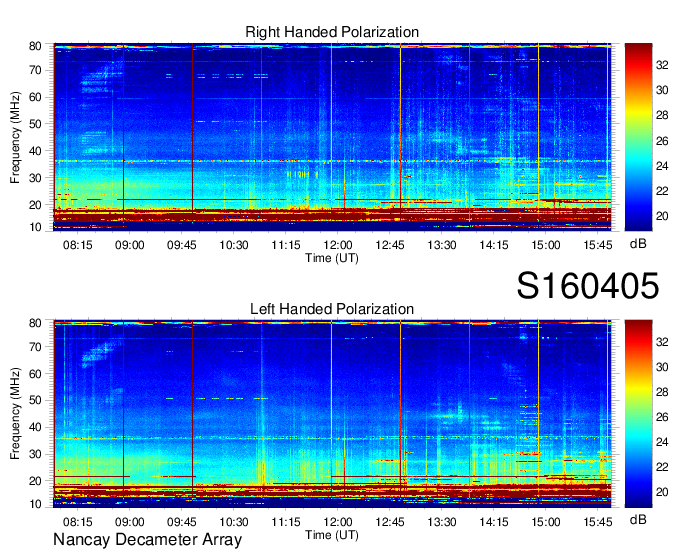
Task: Click the "Right Handed Polarization" plot title
Action: (x=332, y=32)
